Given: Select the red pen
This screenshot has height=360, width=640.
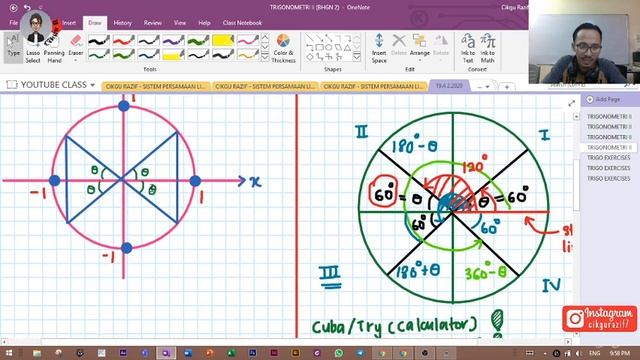Looking at the screenshot, I should pyautogui.click(x=124, y=40).
